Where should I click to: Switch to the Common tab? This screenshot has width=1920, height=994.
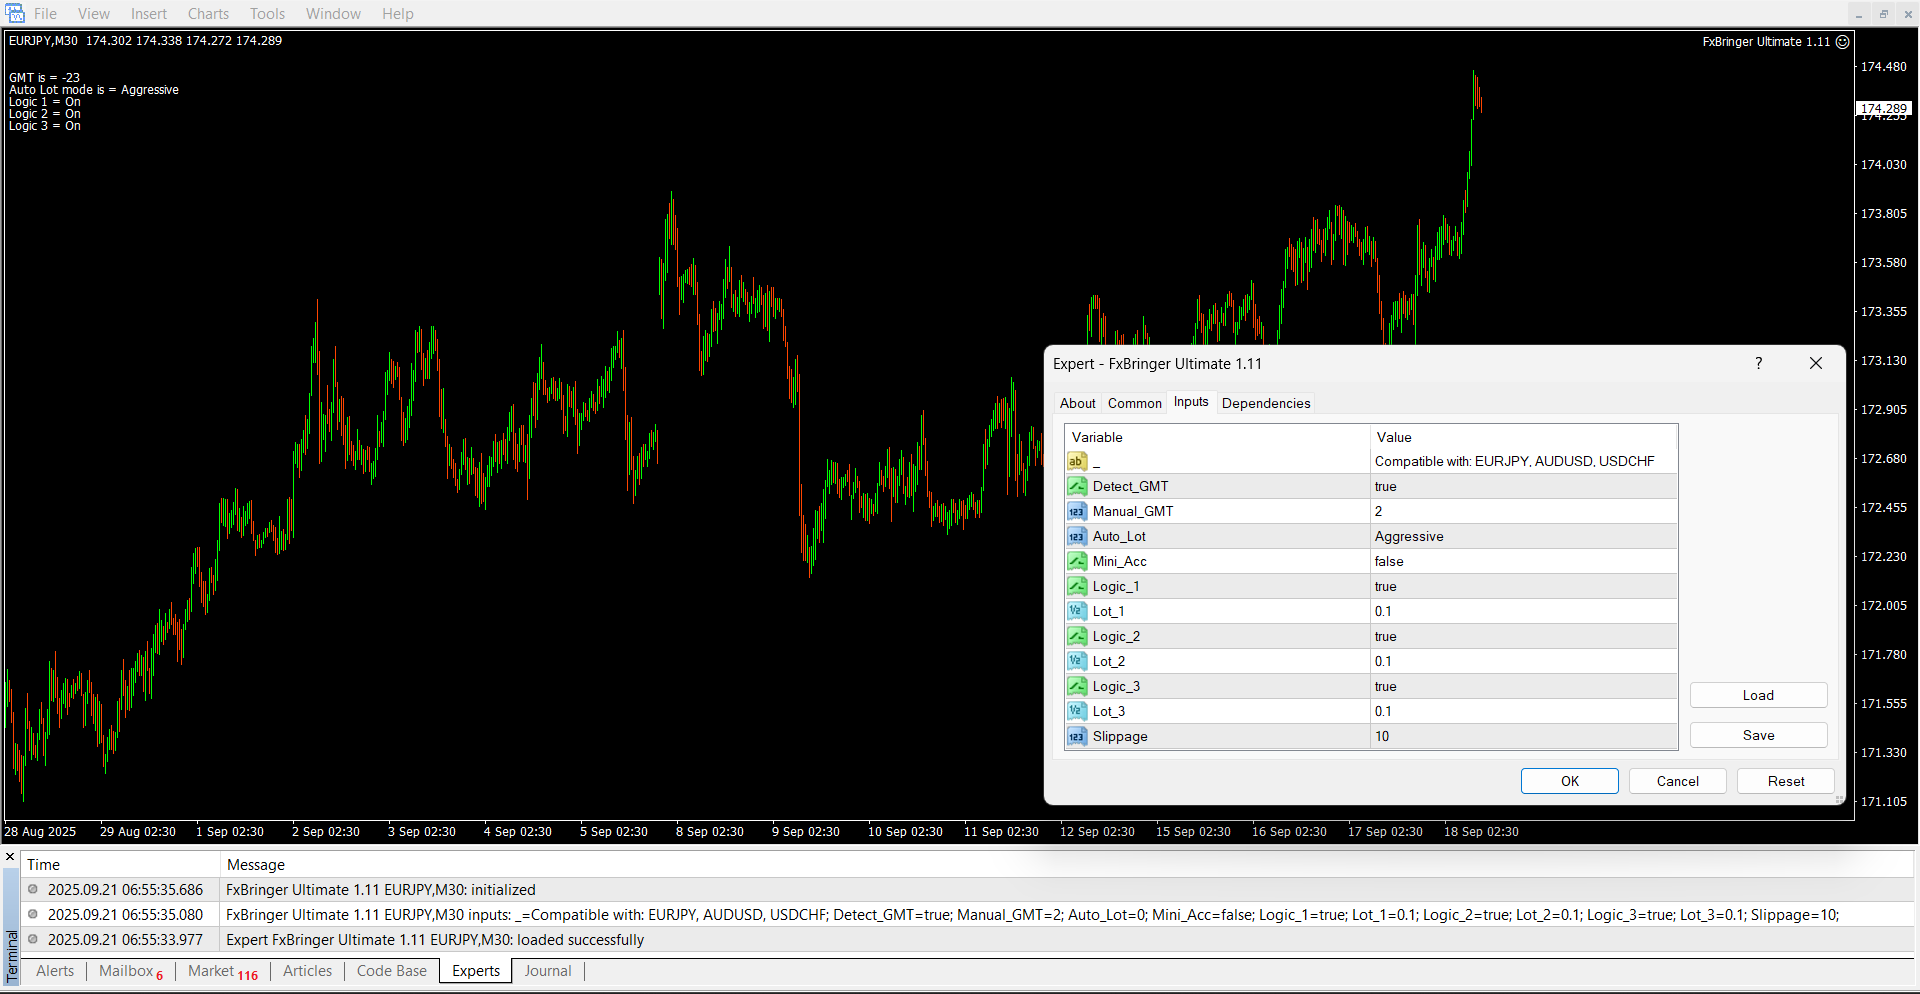pos(1134,403)
